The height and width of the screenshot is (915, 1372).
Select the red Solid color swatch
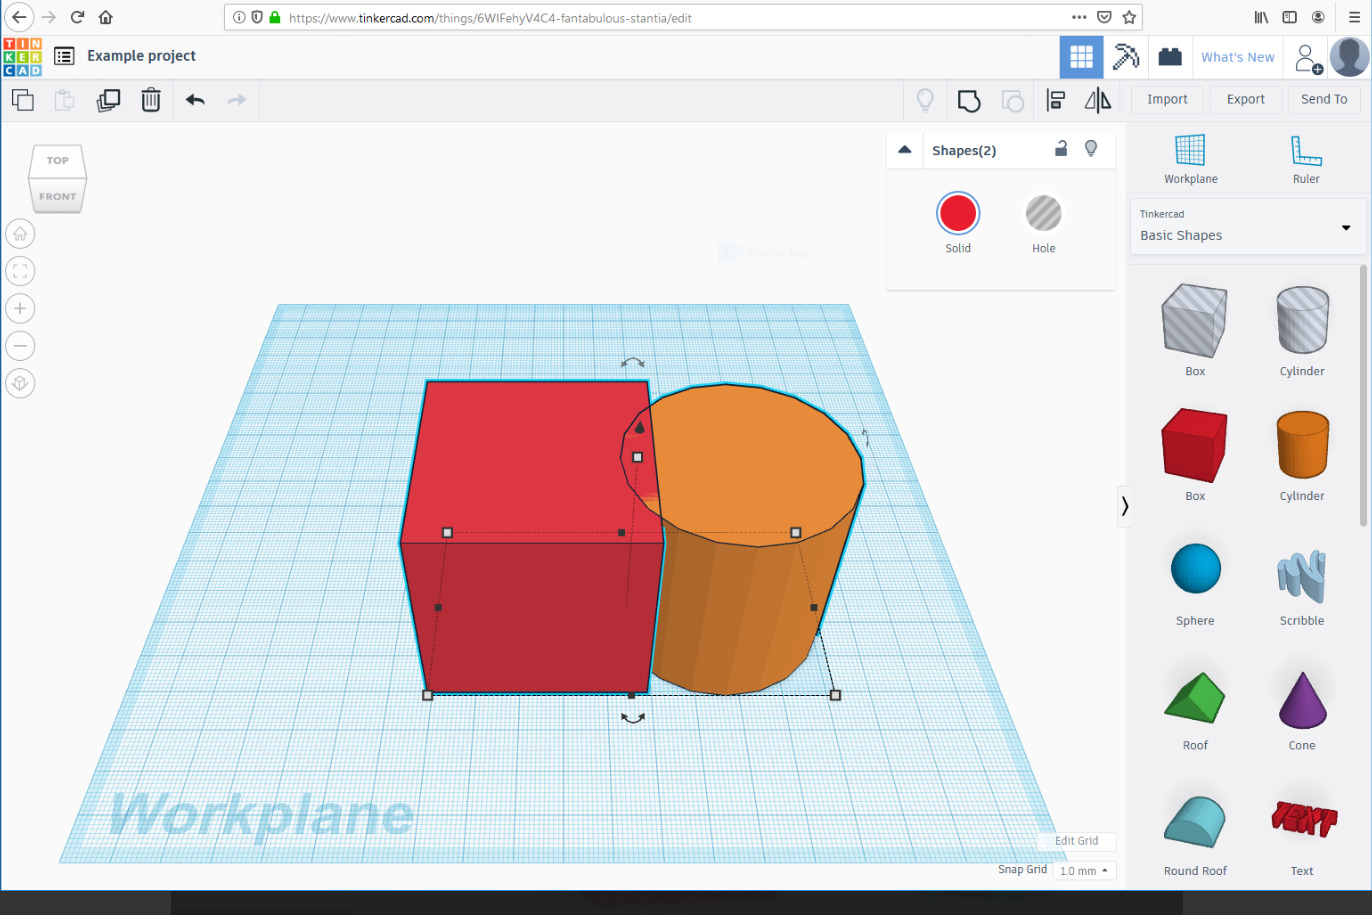point(957,213)
